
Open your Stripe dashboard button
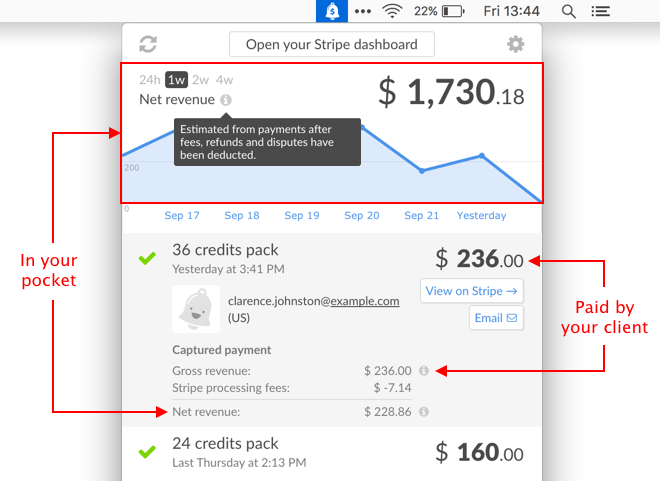(332, 44)
